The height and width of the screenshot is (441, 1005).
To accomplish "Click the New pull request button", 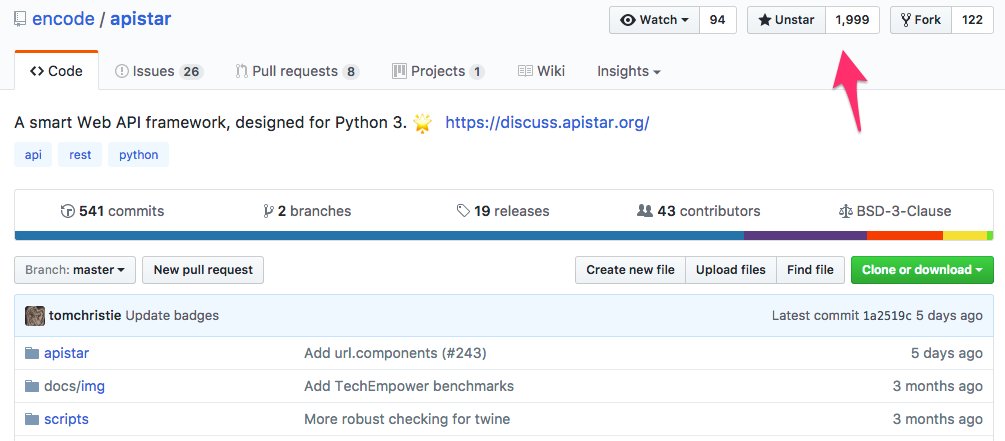I will tap(203, 270).
